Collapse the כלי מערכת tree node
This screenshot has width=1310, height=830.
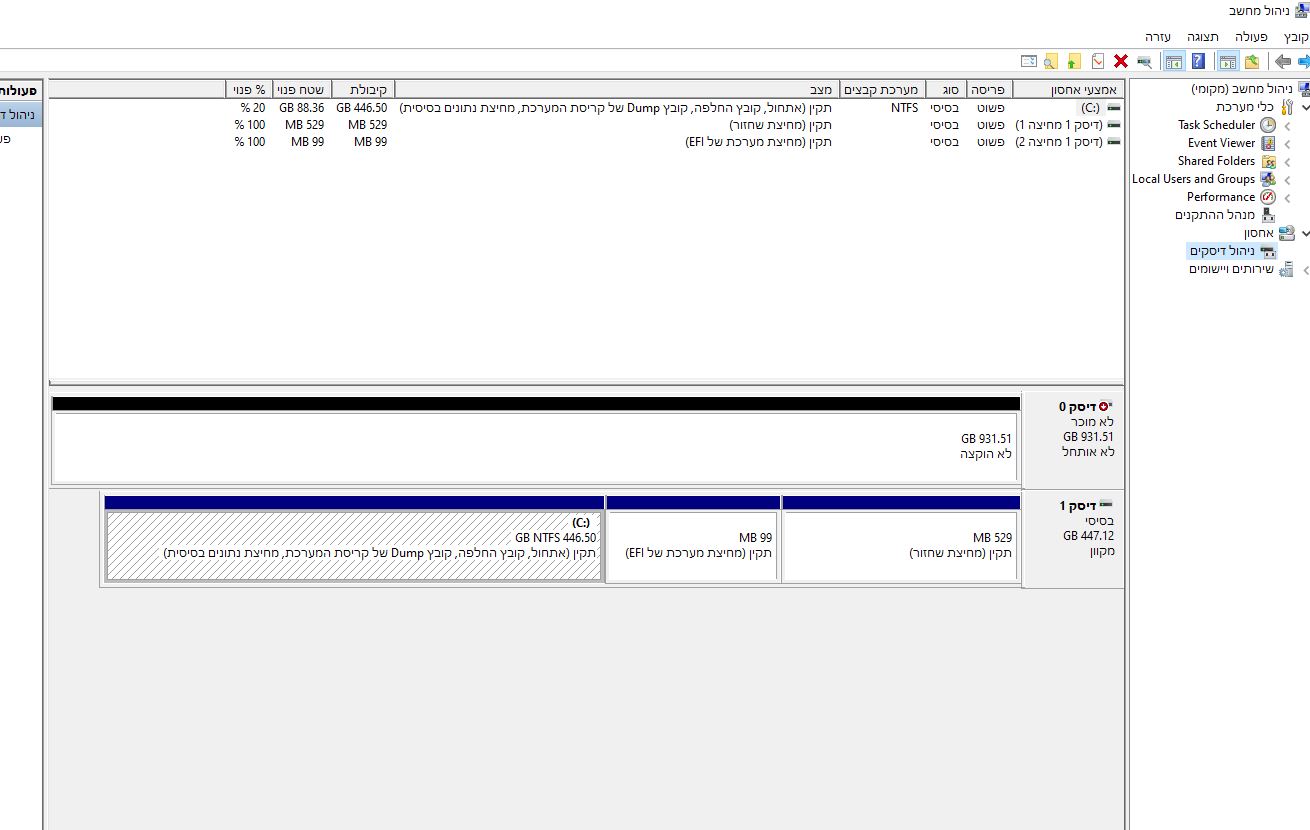[x=1305, y=107]
